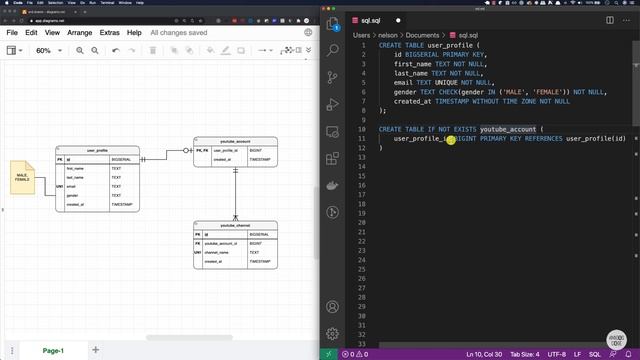The width and height of the screenshot is (640, 360).
Task: Open Source Control view in activity bar
Action: pyautogui.click(x=333, y=77)
